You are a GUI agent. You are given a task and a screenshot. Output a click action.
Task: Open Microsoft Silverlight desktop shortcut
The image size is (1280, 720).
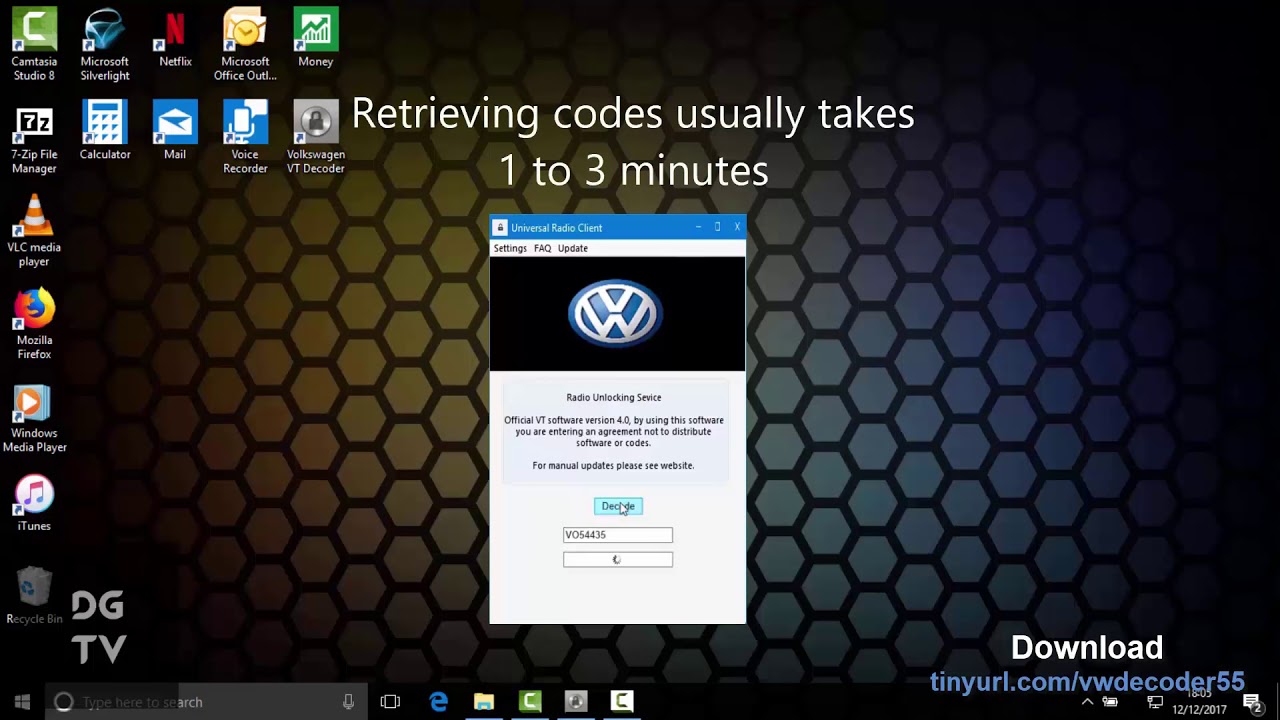coord(105,45)
